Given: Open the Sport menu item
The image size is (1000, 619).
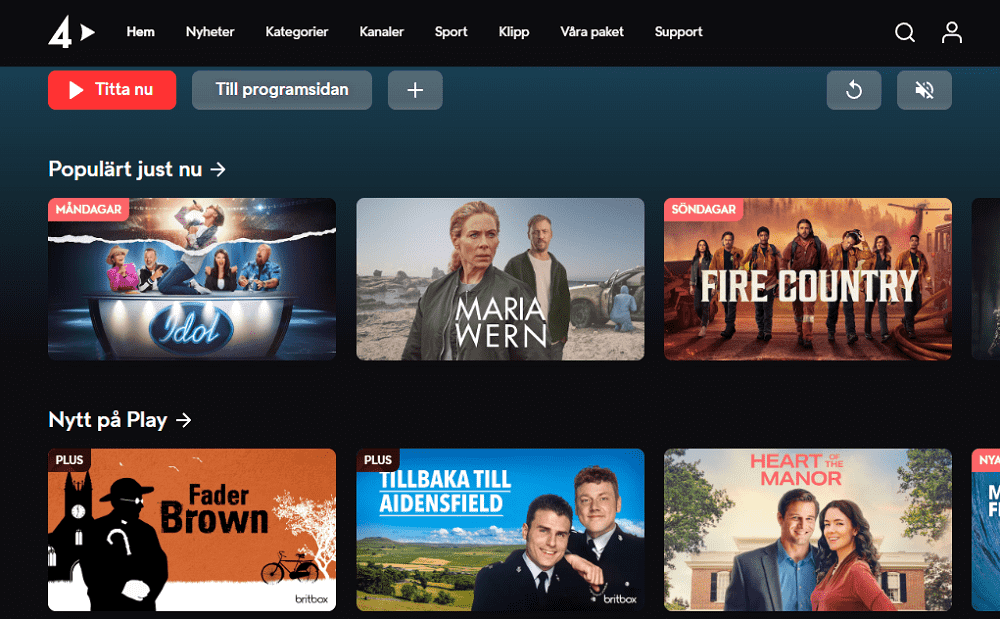Looking at the screenshot, I should pyautogui.click(x=451, y=32).
